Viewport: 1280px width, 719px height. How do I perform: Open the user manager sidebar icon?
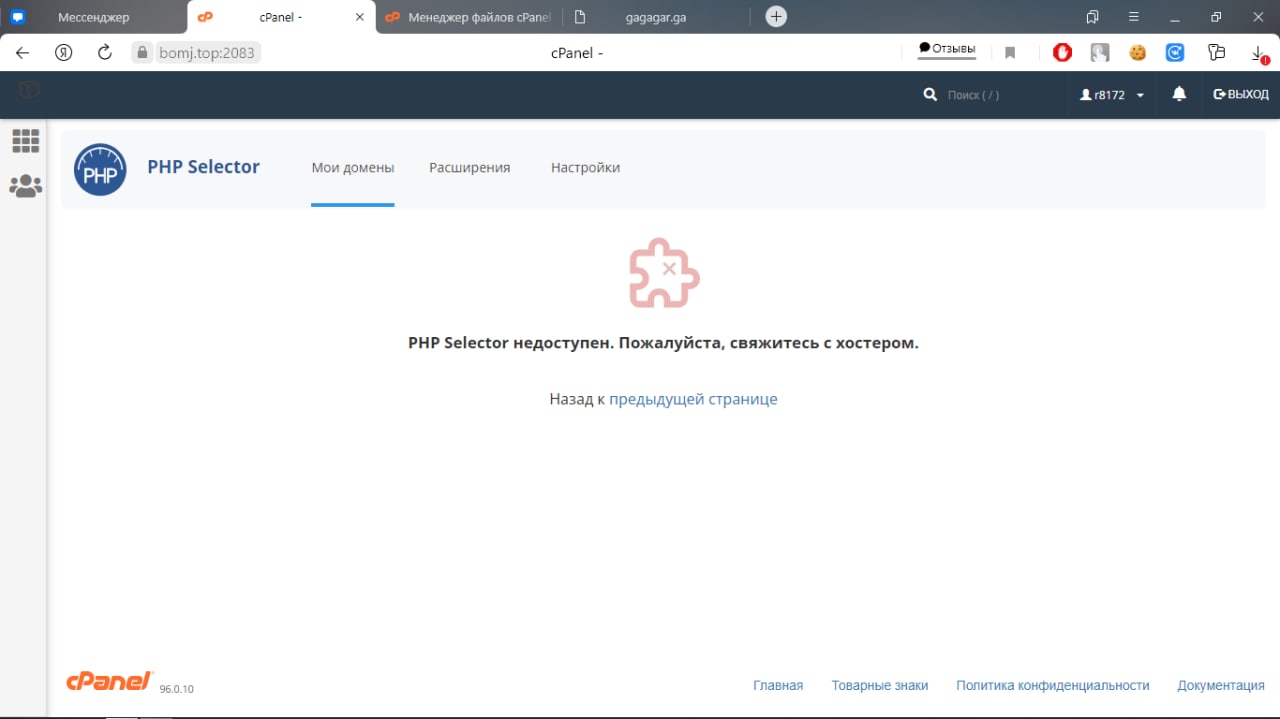[x=26, y=186]
